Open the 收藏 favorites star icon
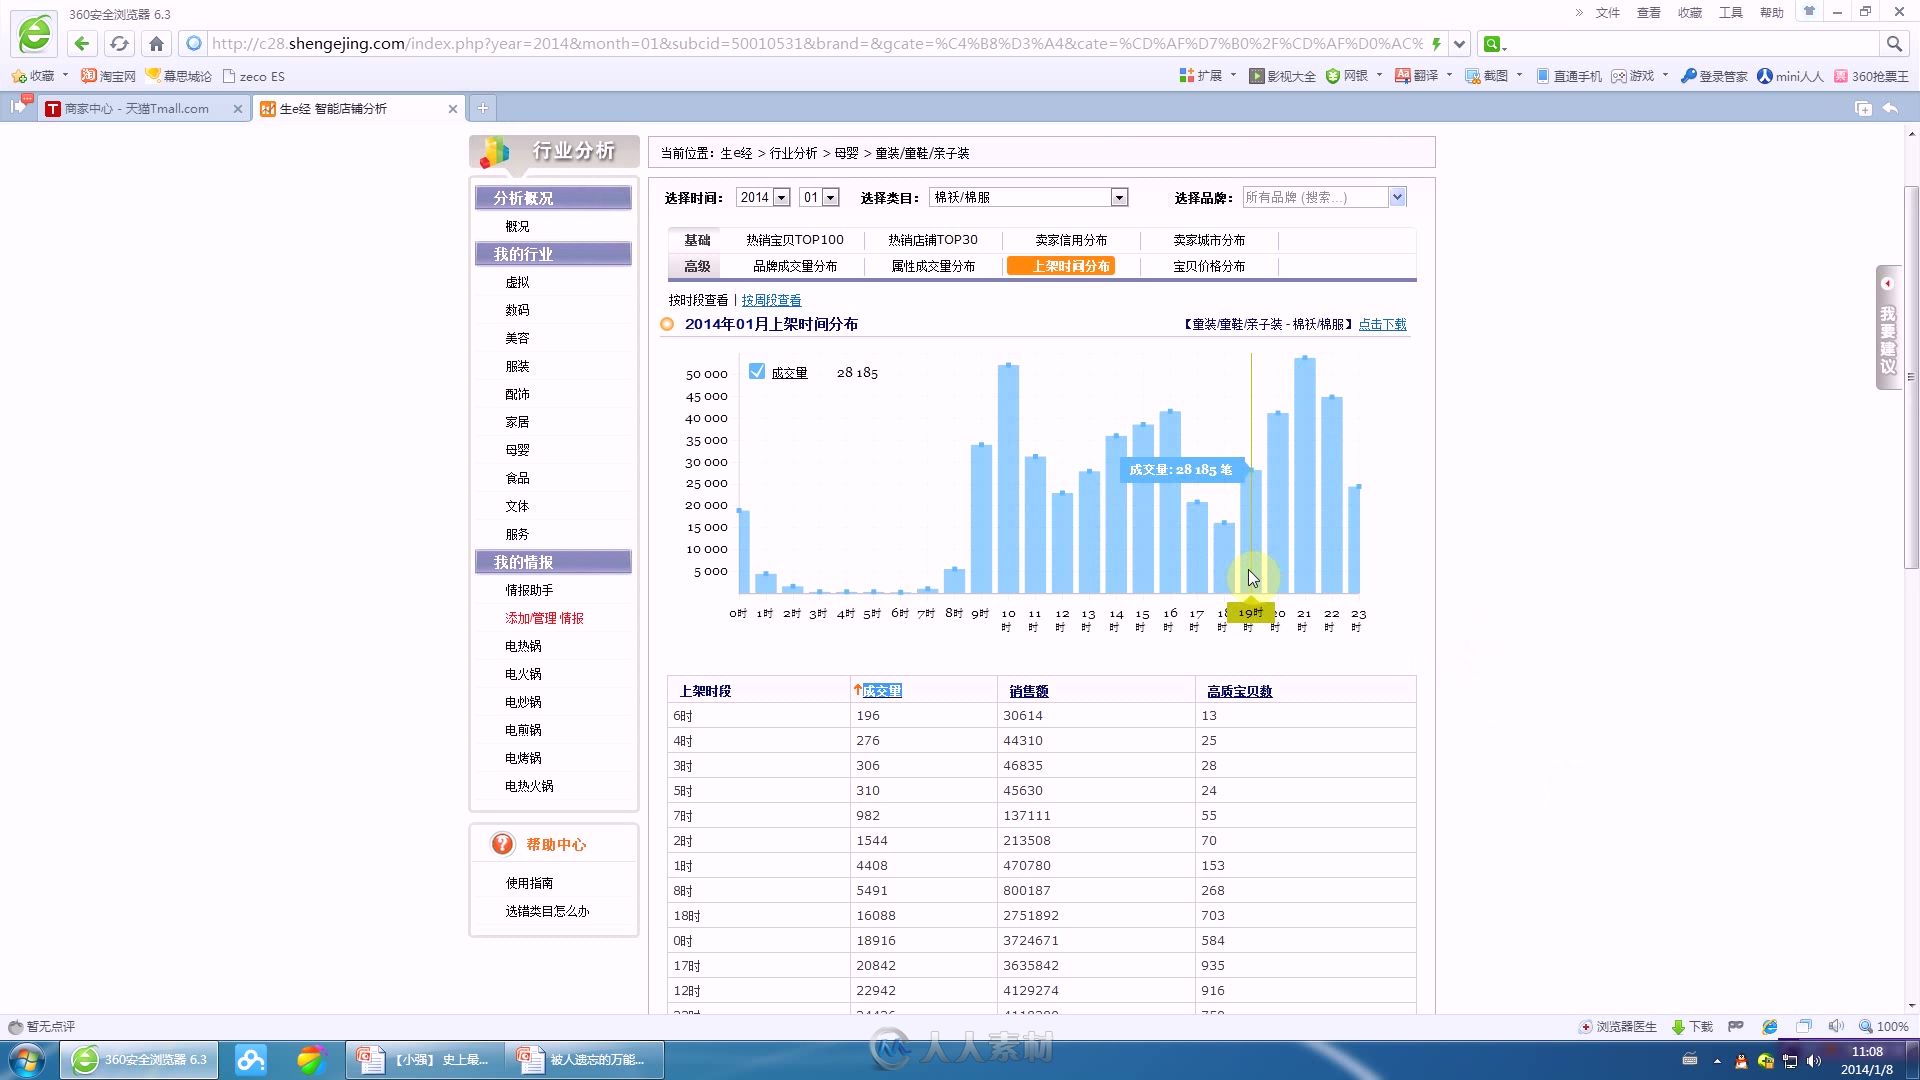This screenshot has height=1080, width=1920. click(19, 76)
